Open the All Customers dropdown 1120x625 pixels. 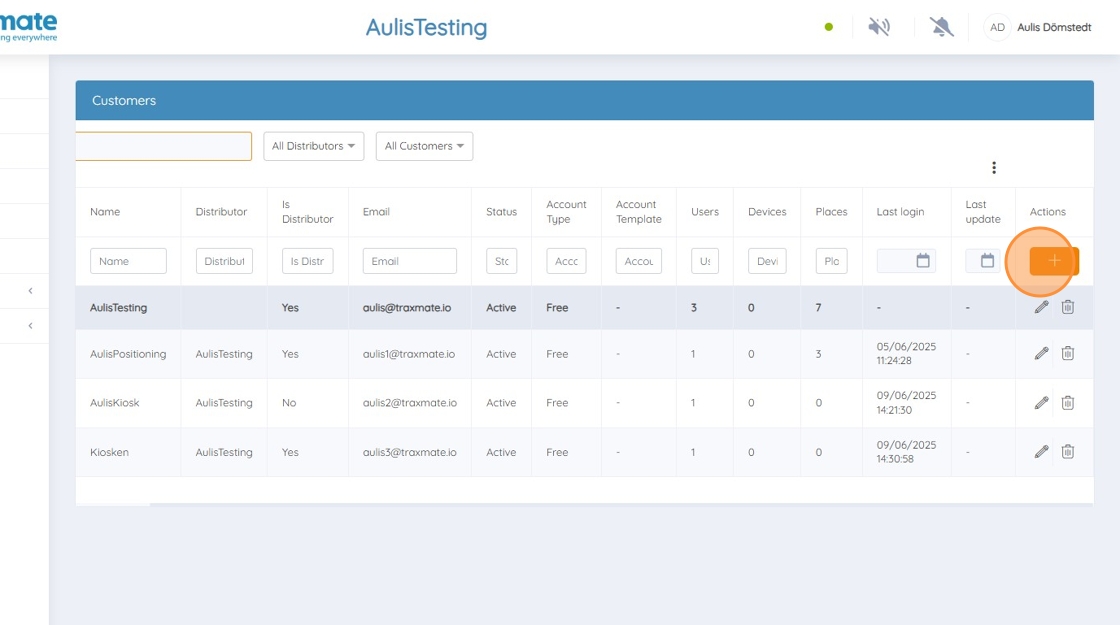pos(424,146)
